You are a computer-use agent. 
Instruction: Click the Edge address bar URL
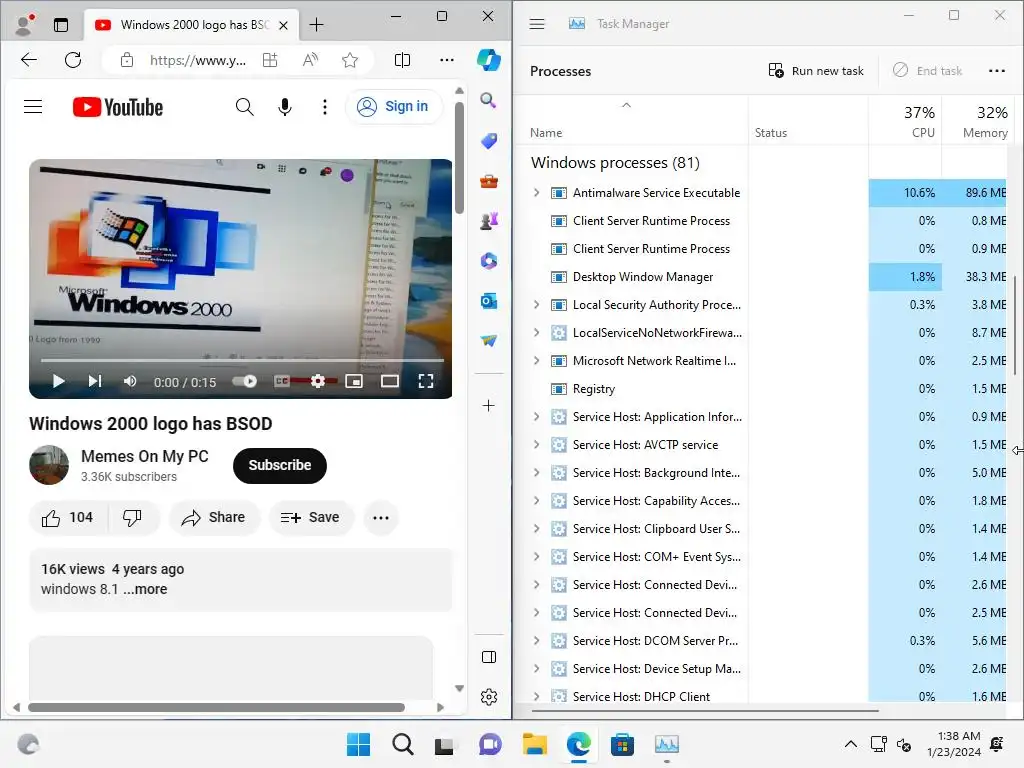coord(198,60)
